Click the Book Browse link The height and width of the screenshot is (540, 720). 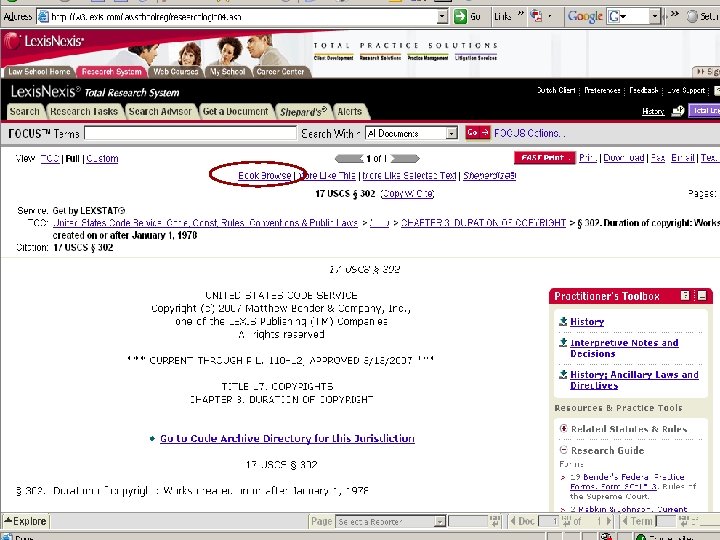264,175
